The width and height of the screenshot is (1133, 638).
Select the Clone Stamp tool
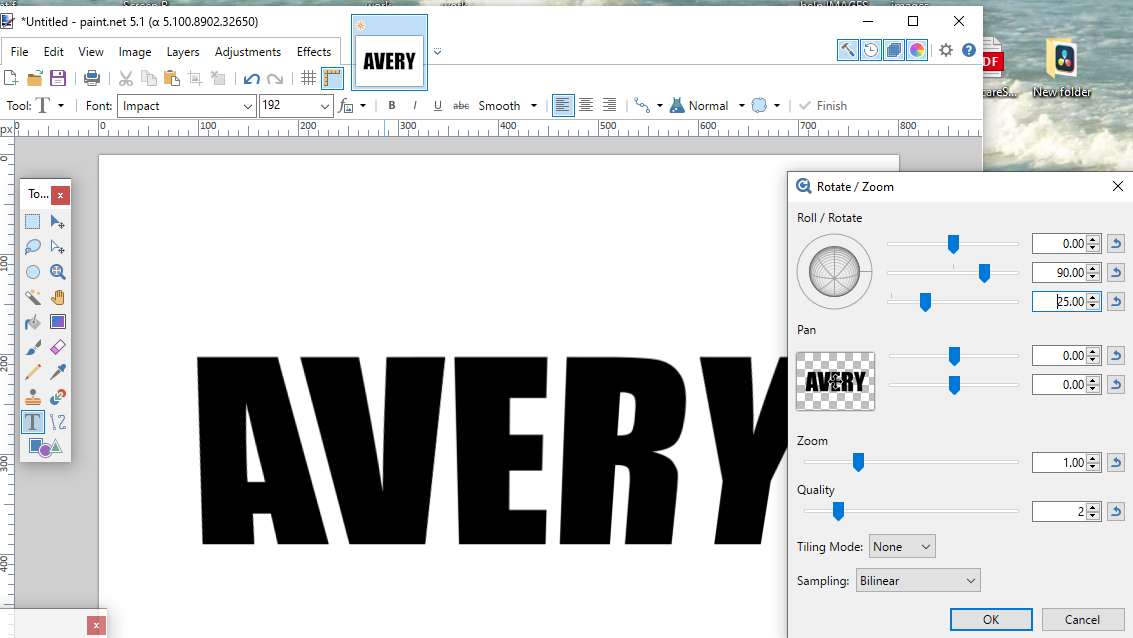[33, 397]
